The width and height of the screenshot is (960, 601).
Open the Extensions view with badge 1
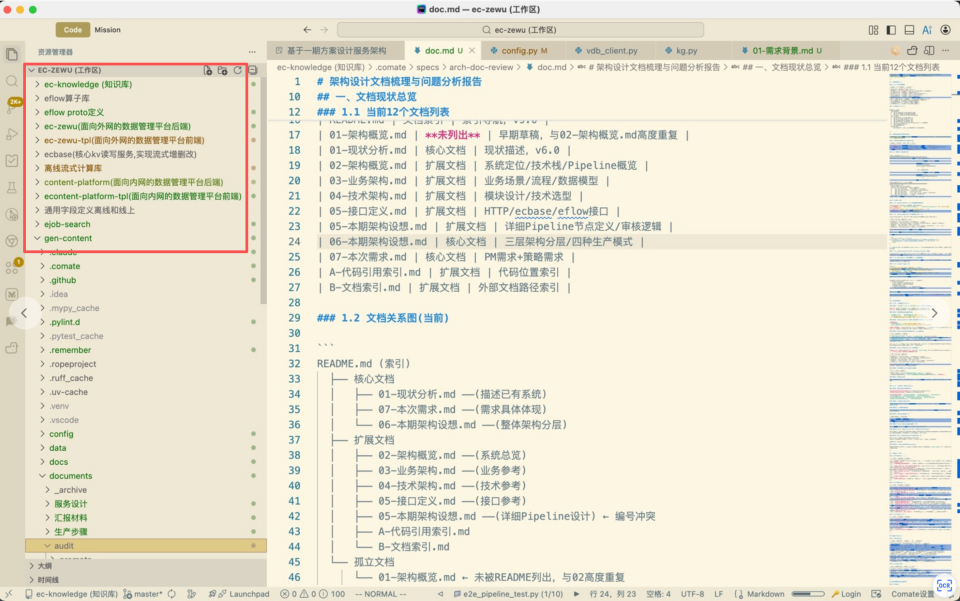click(x=12, y=267)
